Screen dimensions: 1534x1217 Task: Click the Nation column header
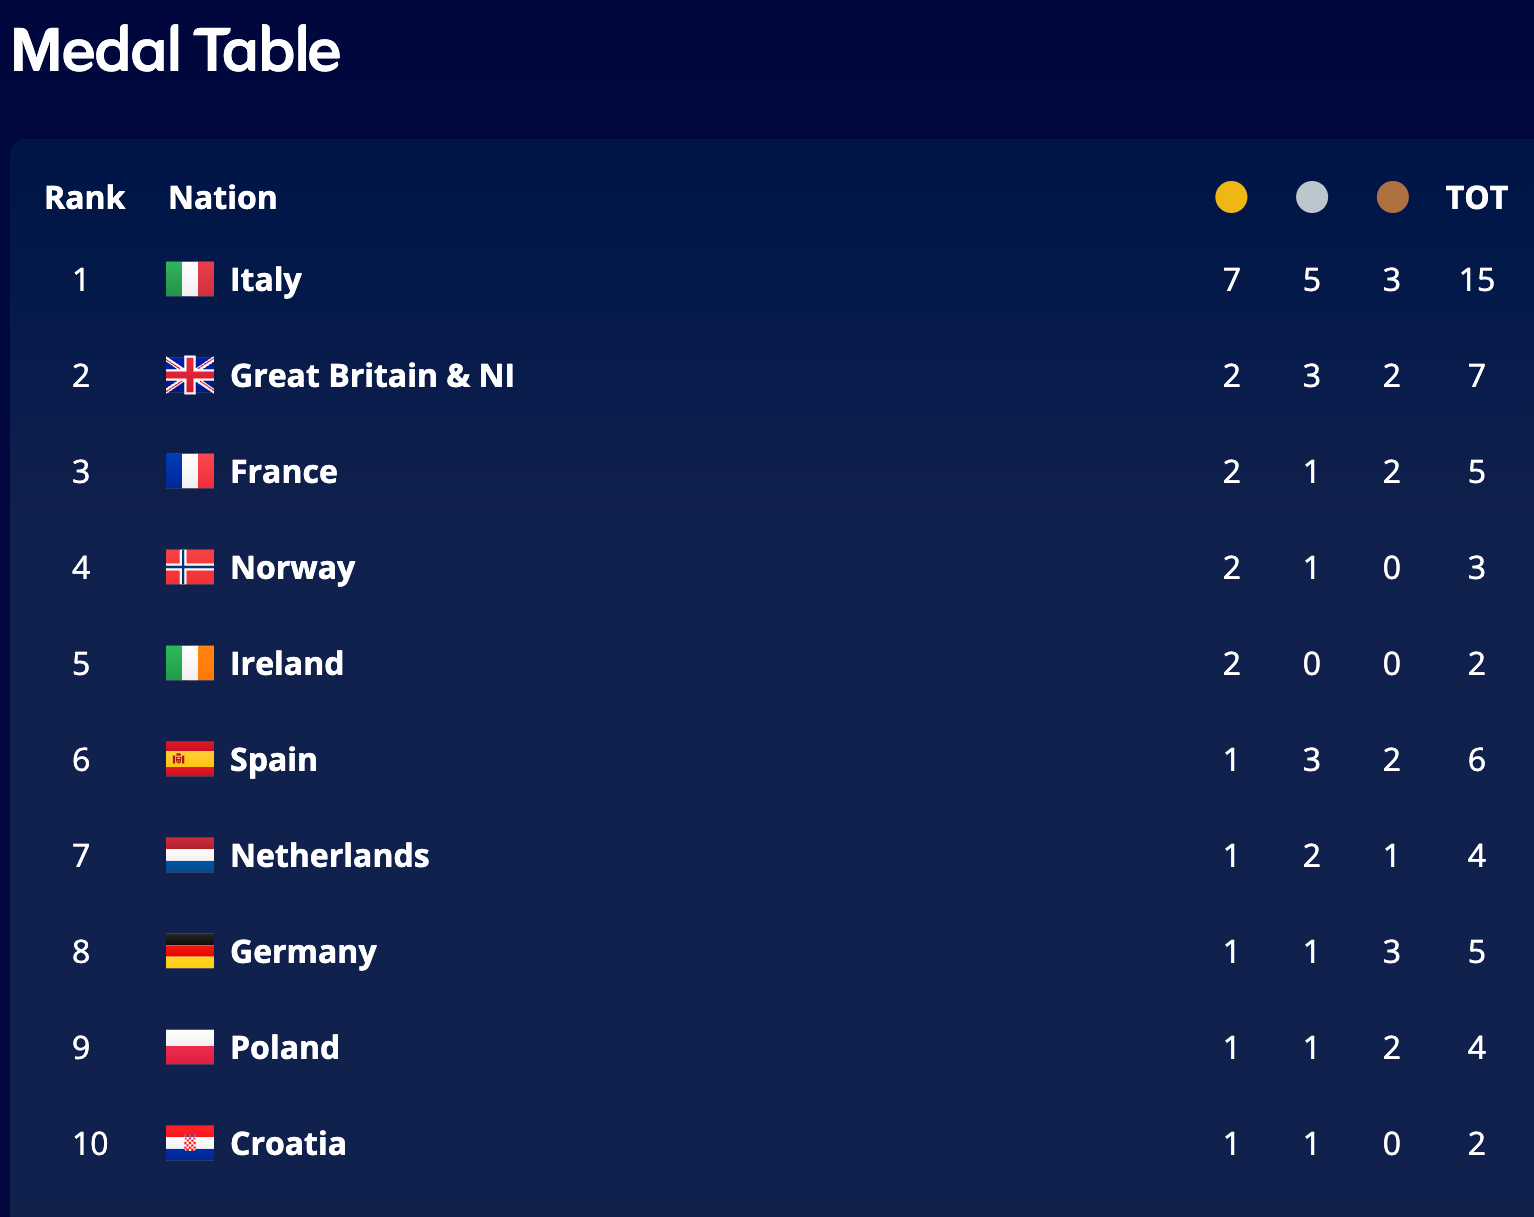223,197
